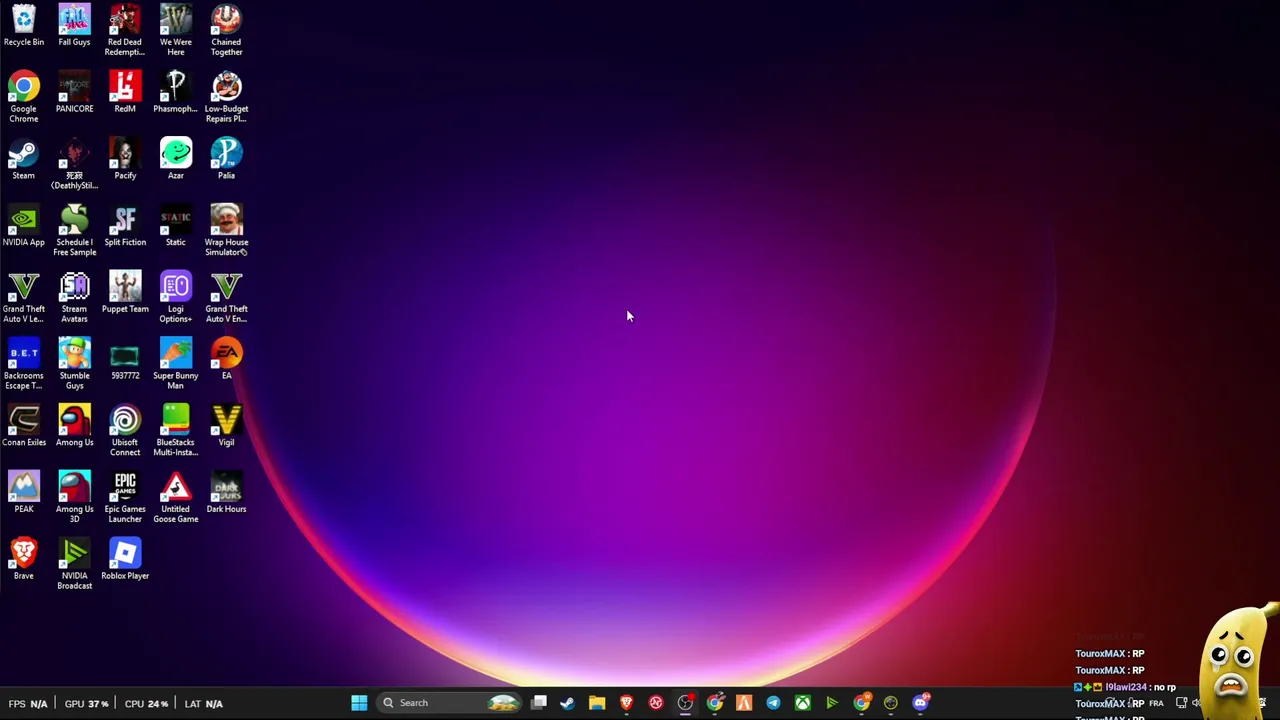
Task: Select the DeathlyStill game shortcut
Action: point(74,164)
